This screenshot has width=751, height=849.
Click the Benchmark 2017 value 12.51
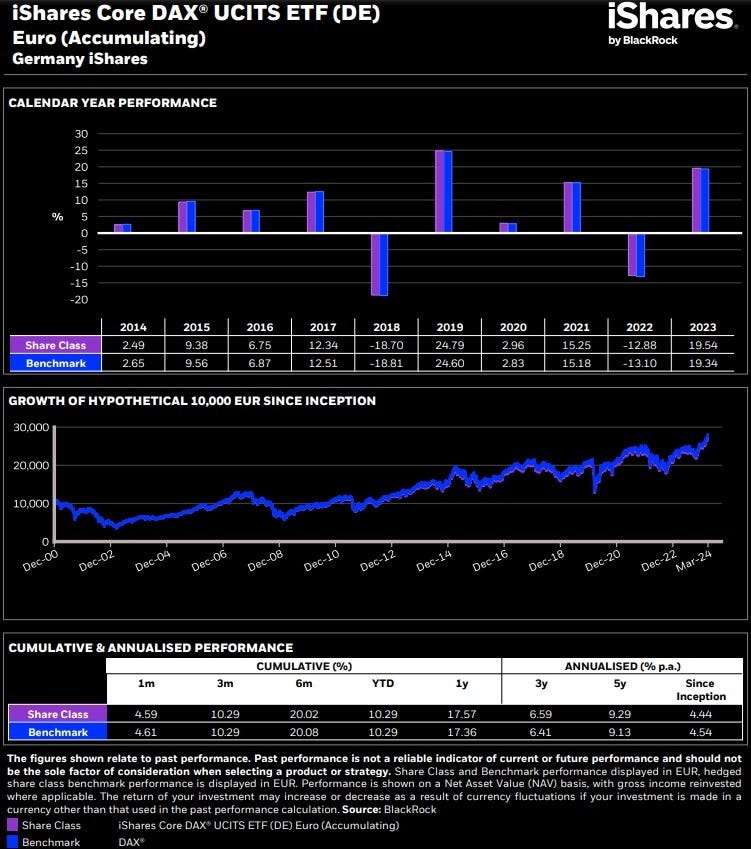coord(323,363)
